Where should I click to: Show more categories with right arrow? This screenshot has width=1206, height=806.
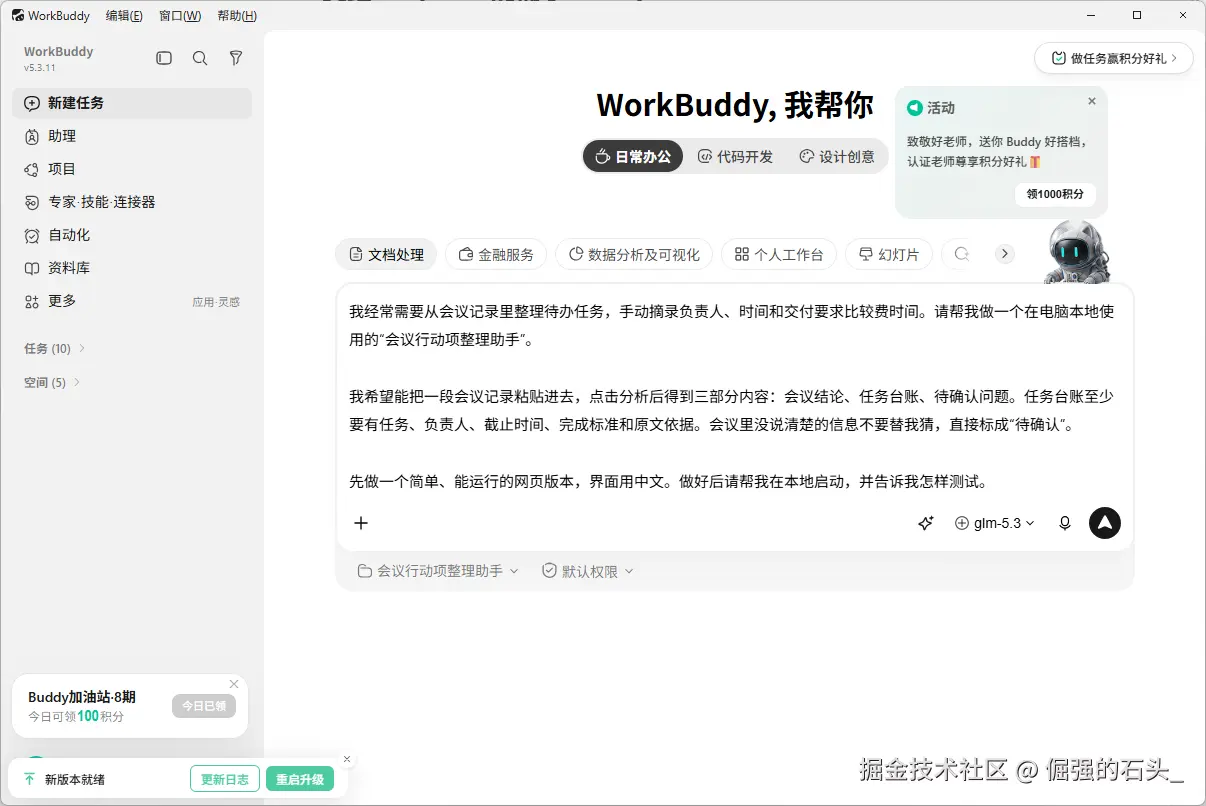point(1005,254)
